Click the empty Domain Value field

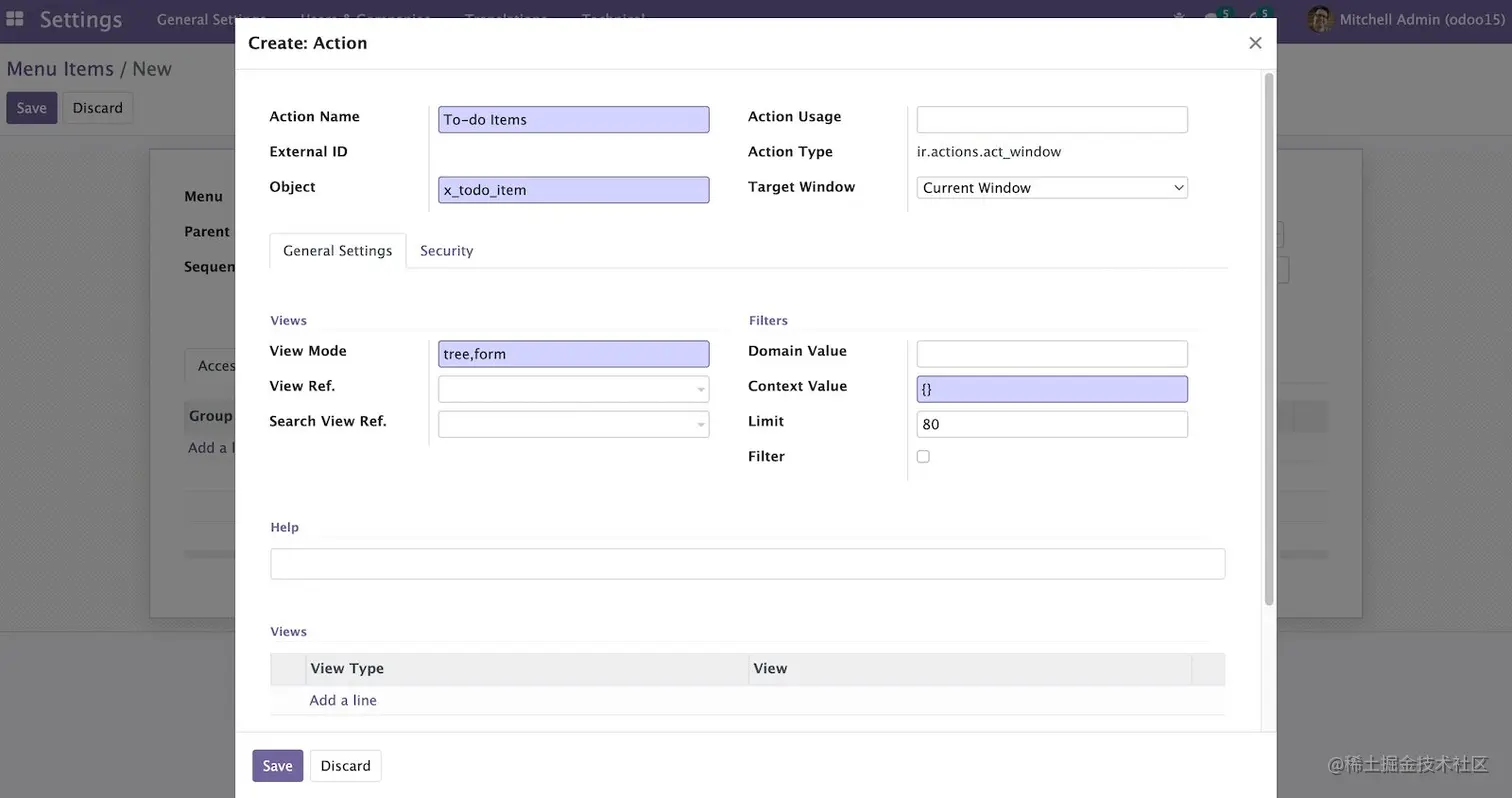point(1051,353)
